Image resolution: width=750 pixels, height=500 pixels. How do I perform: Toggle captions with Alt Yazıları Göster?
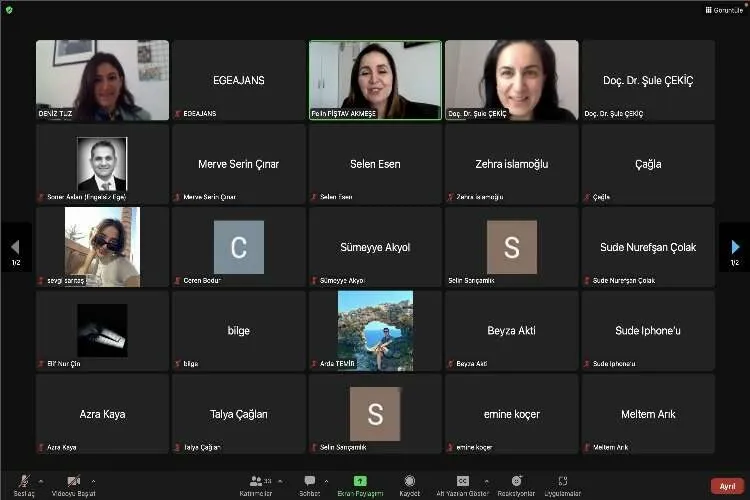click(463, 484)
